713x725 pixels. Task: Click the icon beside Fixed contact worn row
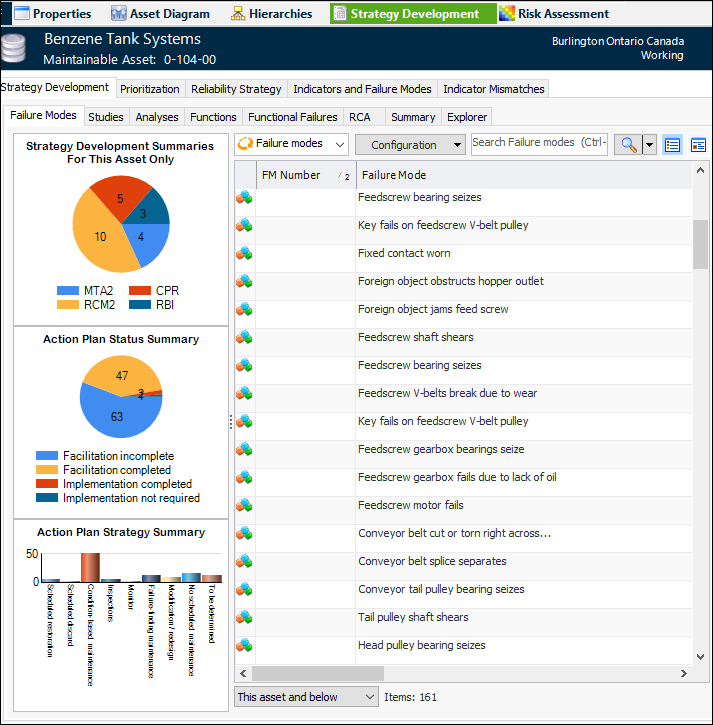click(244, 254)
